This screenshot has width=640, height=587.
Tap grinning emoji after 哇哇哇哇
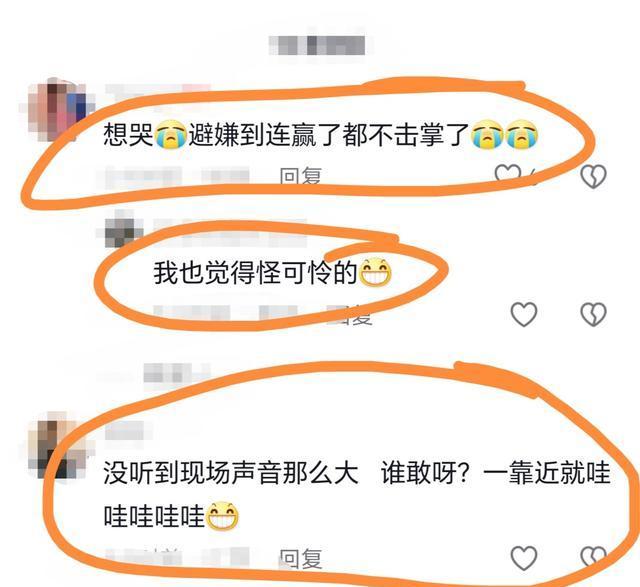[222, 516]
